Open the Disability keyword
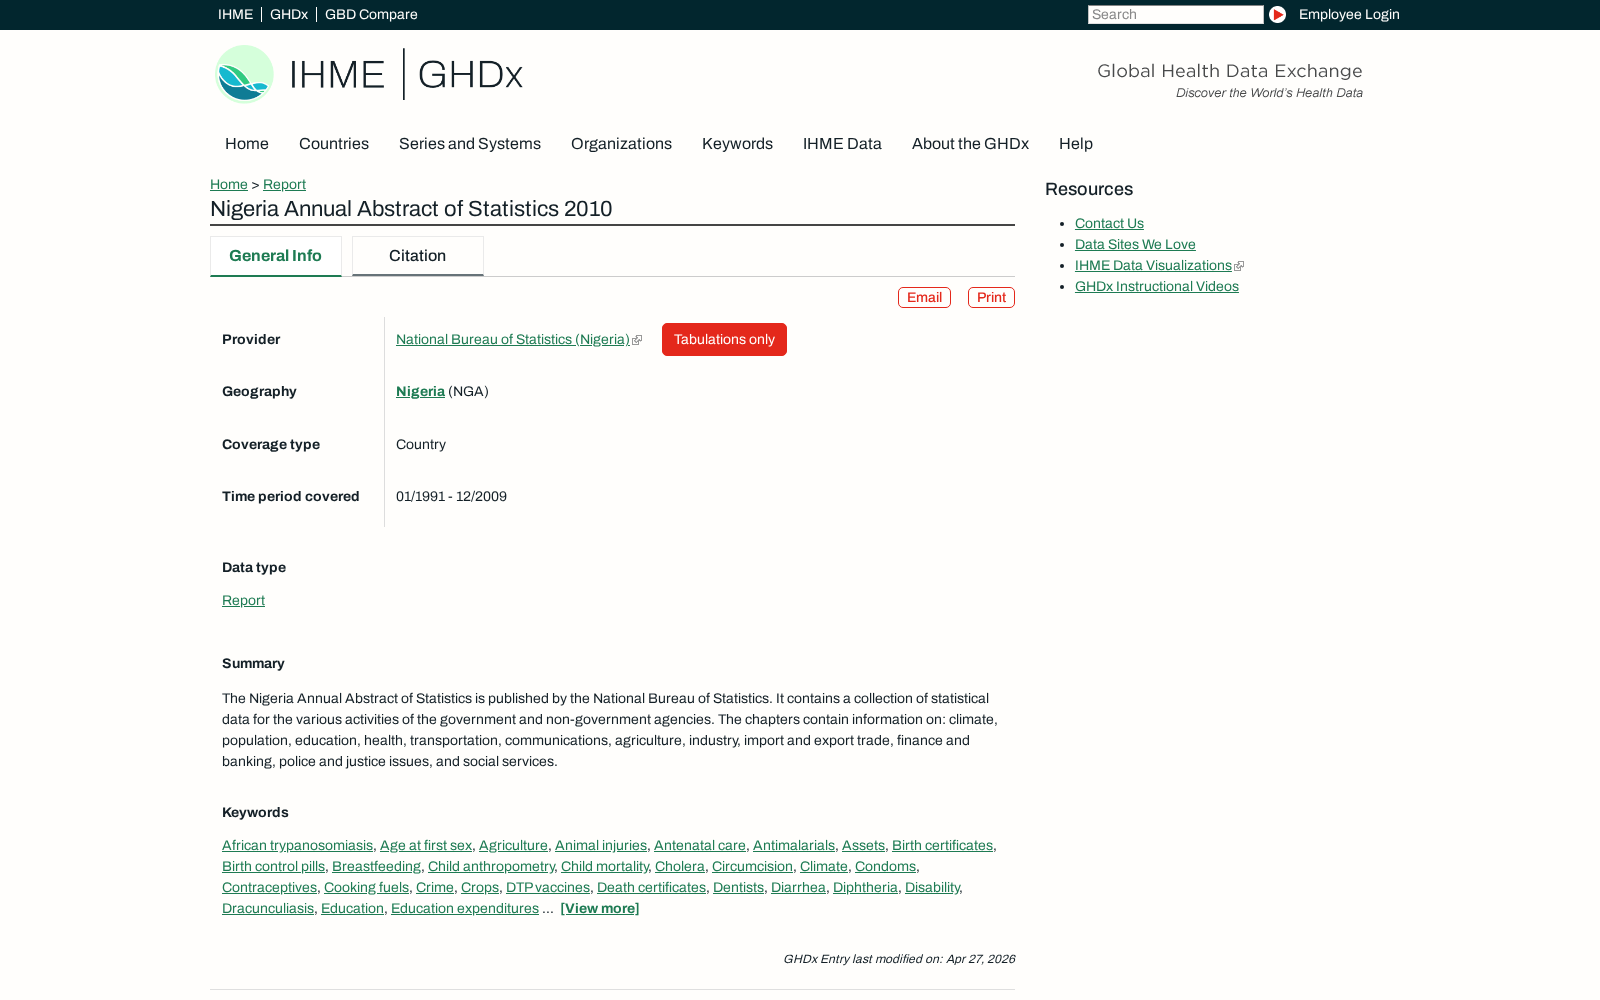 coord(932,887)
